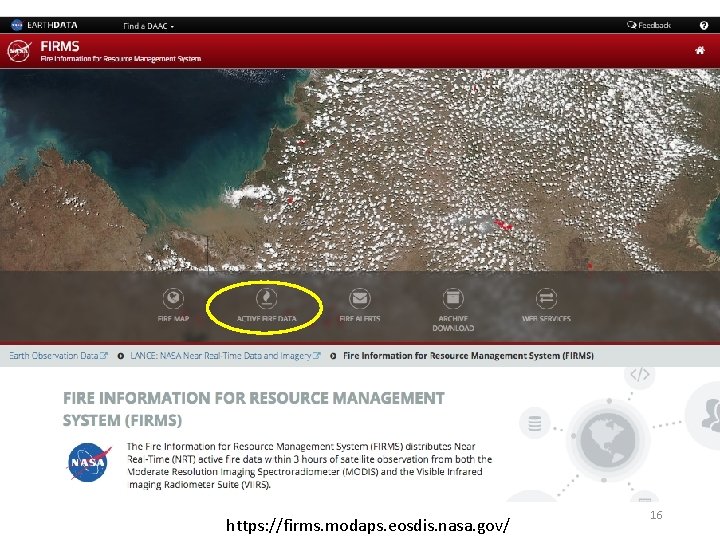
Task: Open the help question mark icon
Action: 704,25
